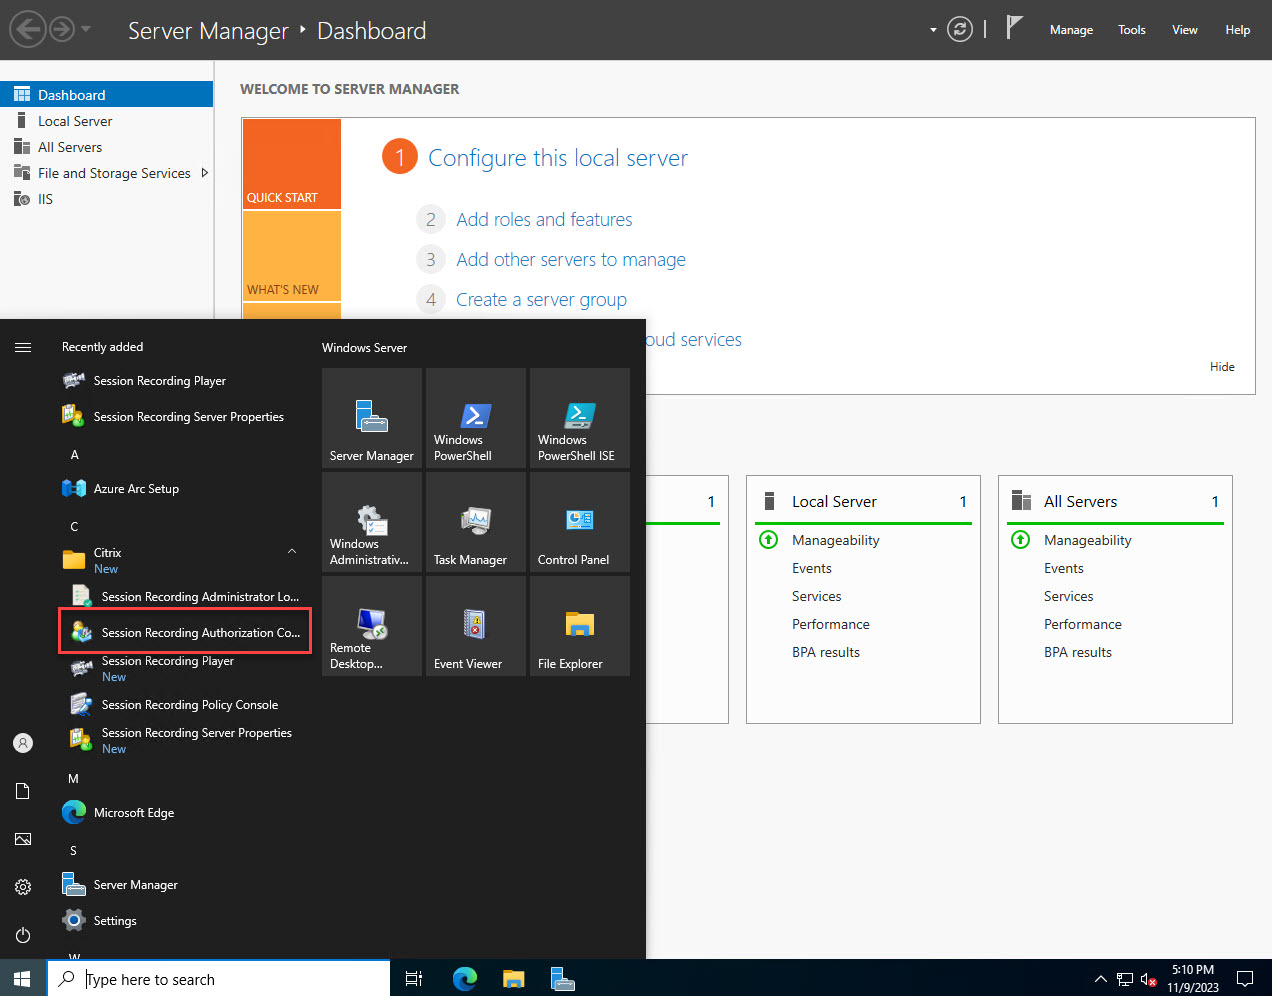1272x996 pixels.
Task: Open the navigation dropdown beside refresh
Action: tap(932, 29)
